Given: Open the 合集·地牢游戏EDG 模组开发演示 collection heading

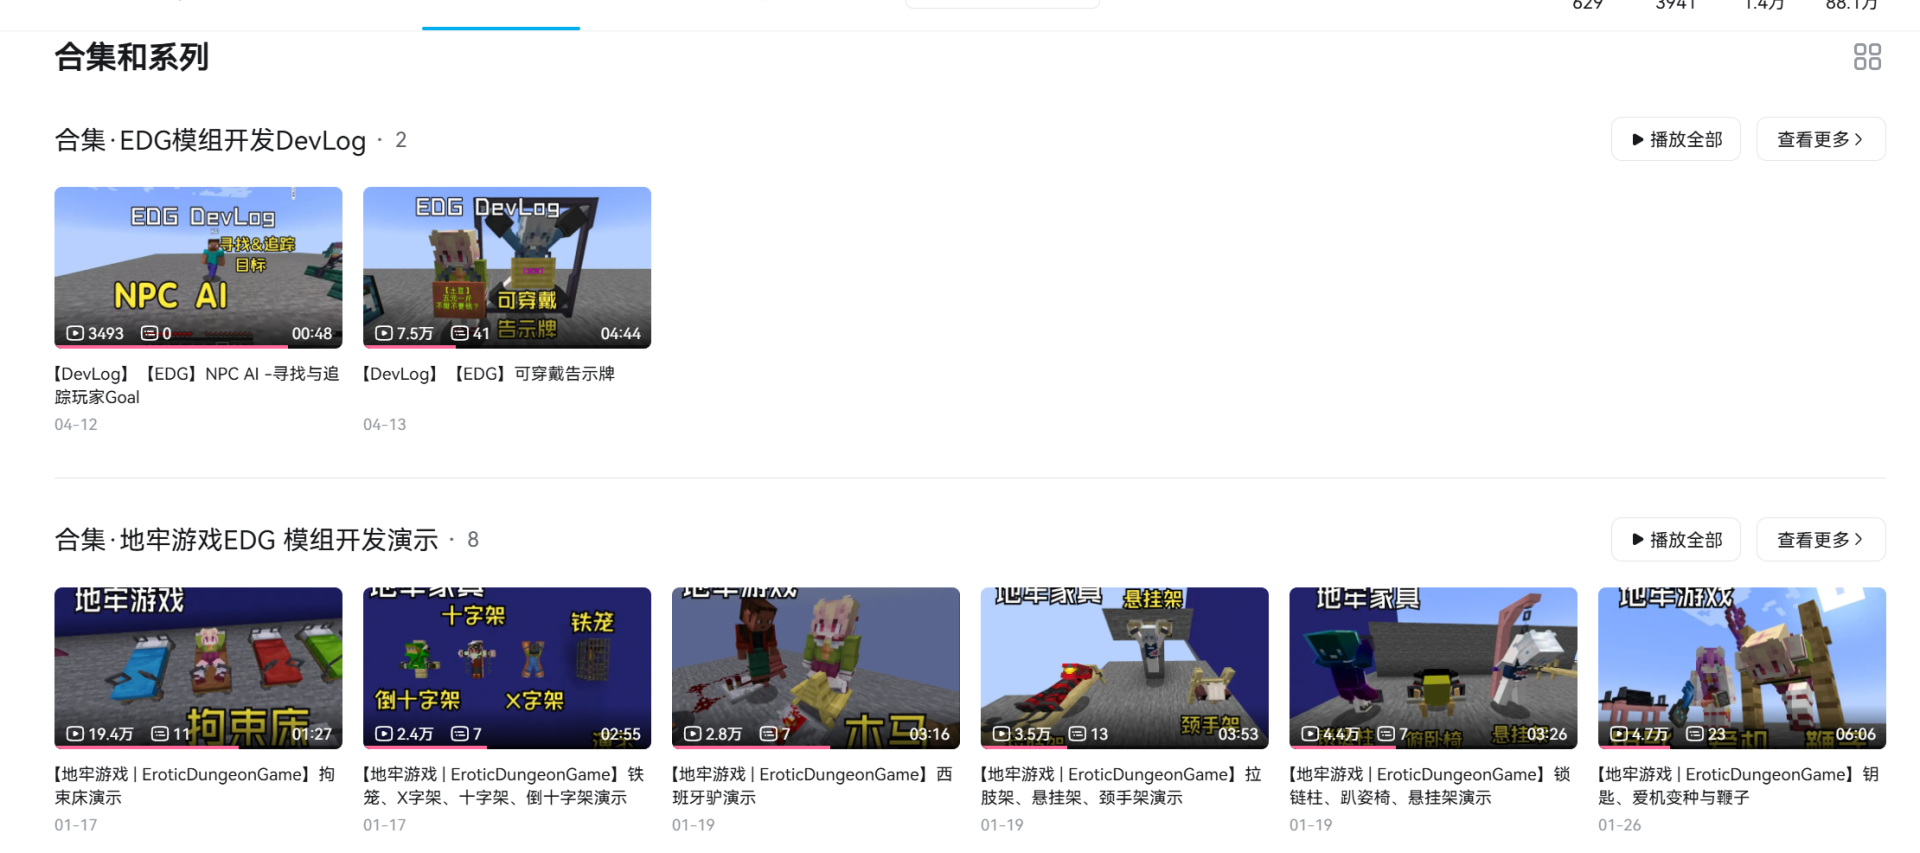Looking at the screenshot, I should 246,540.
